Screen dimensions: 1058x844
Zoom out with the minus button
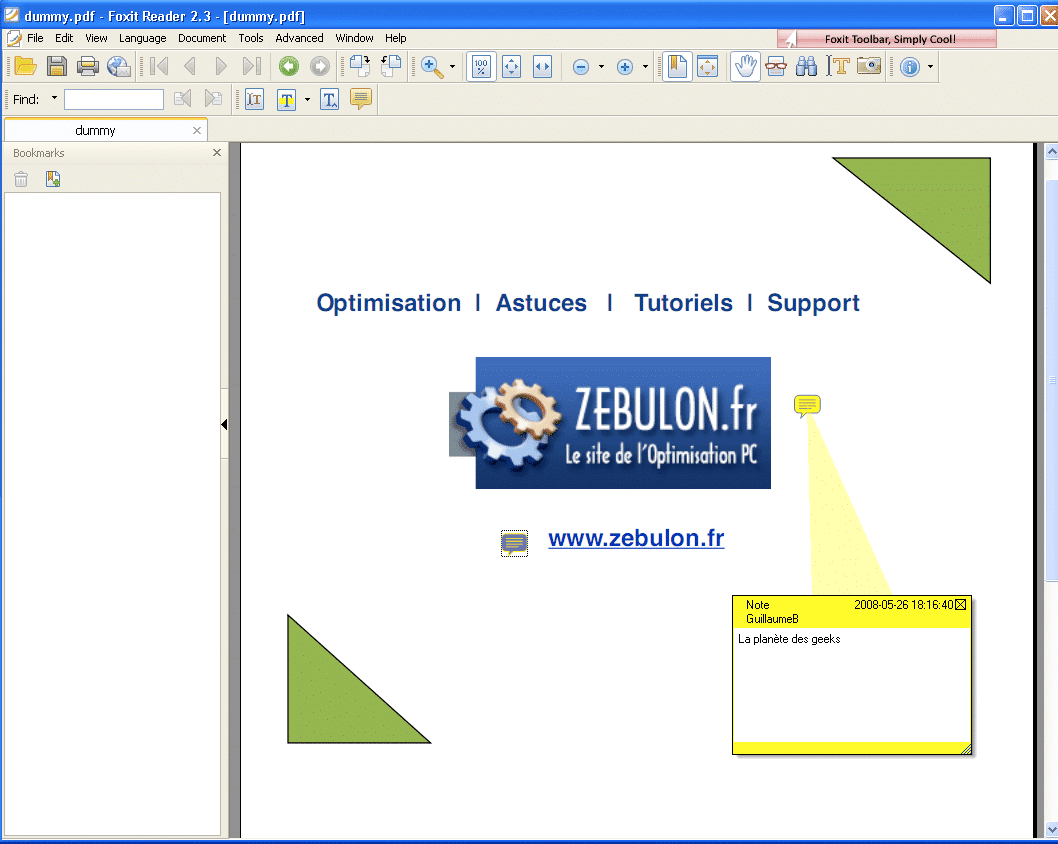581,67
